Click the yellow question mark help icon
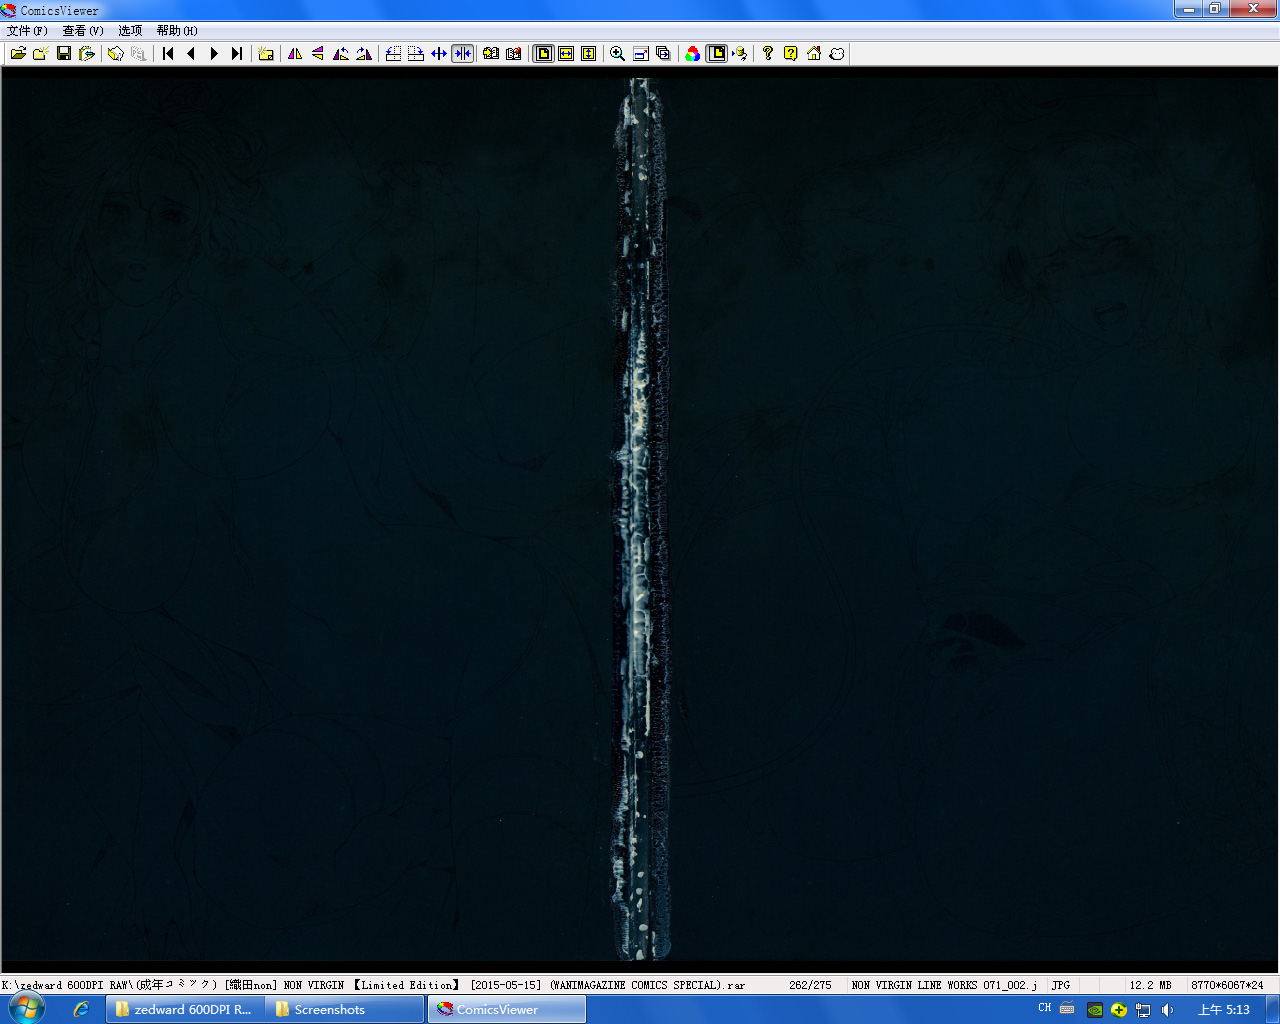Image resolution: width=1280 pixels, height=1024 pixels. [790, 54]
